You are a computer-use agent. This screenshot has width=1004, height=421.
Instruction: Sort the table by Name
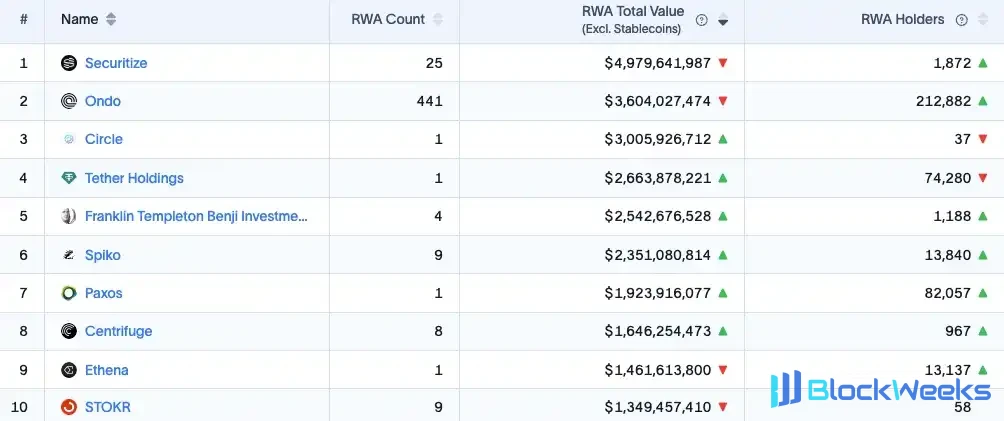(111, 19)
